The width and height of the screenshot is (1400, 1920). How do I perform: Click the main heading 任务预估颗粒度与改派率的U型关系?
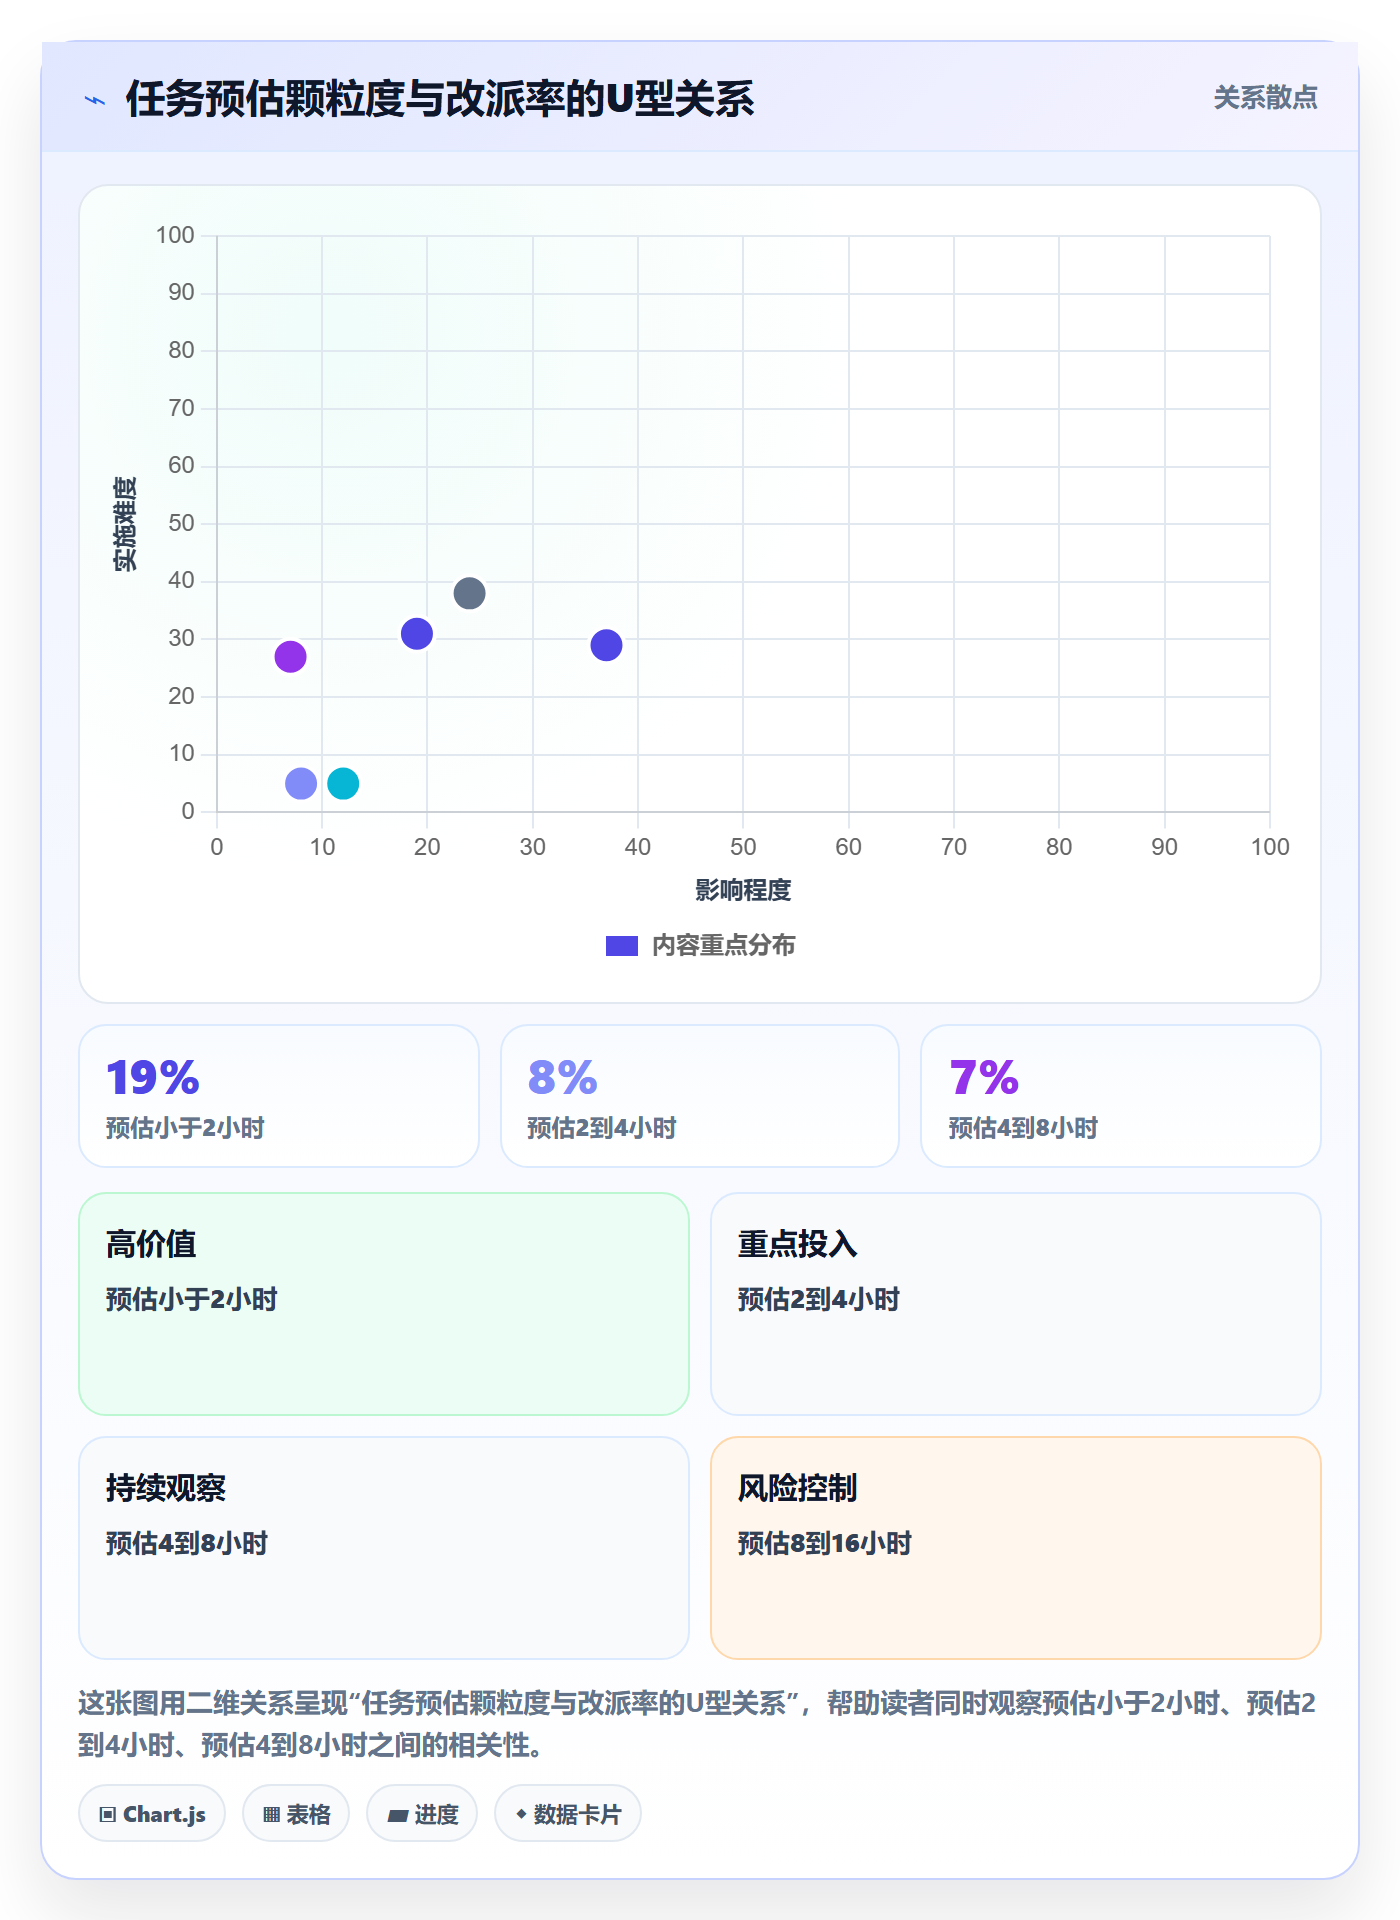point(440,99)
